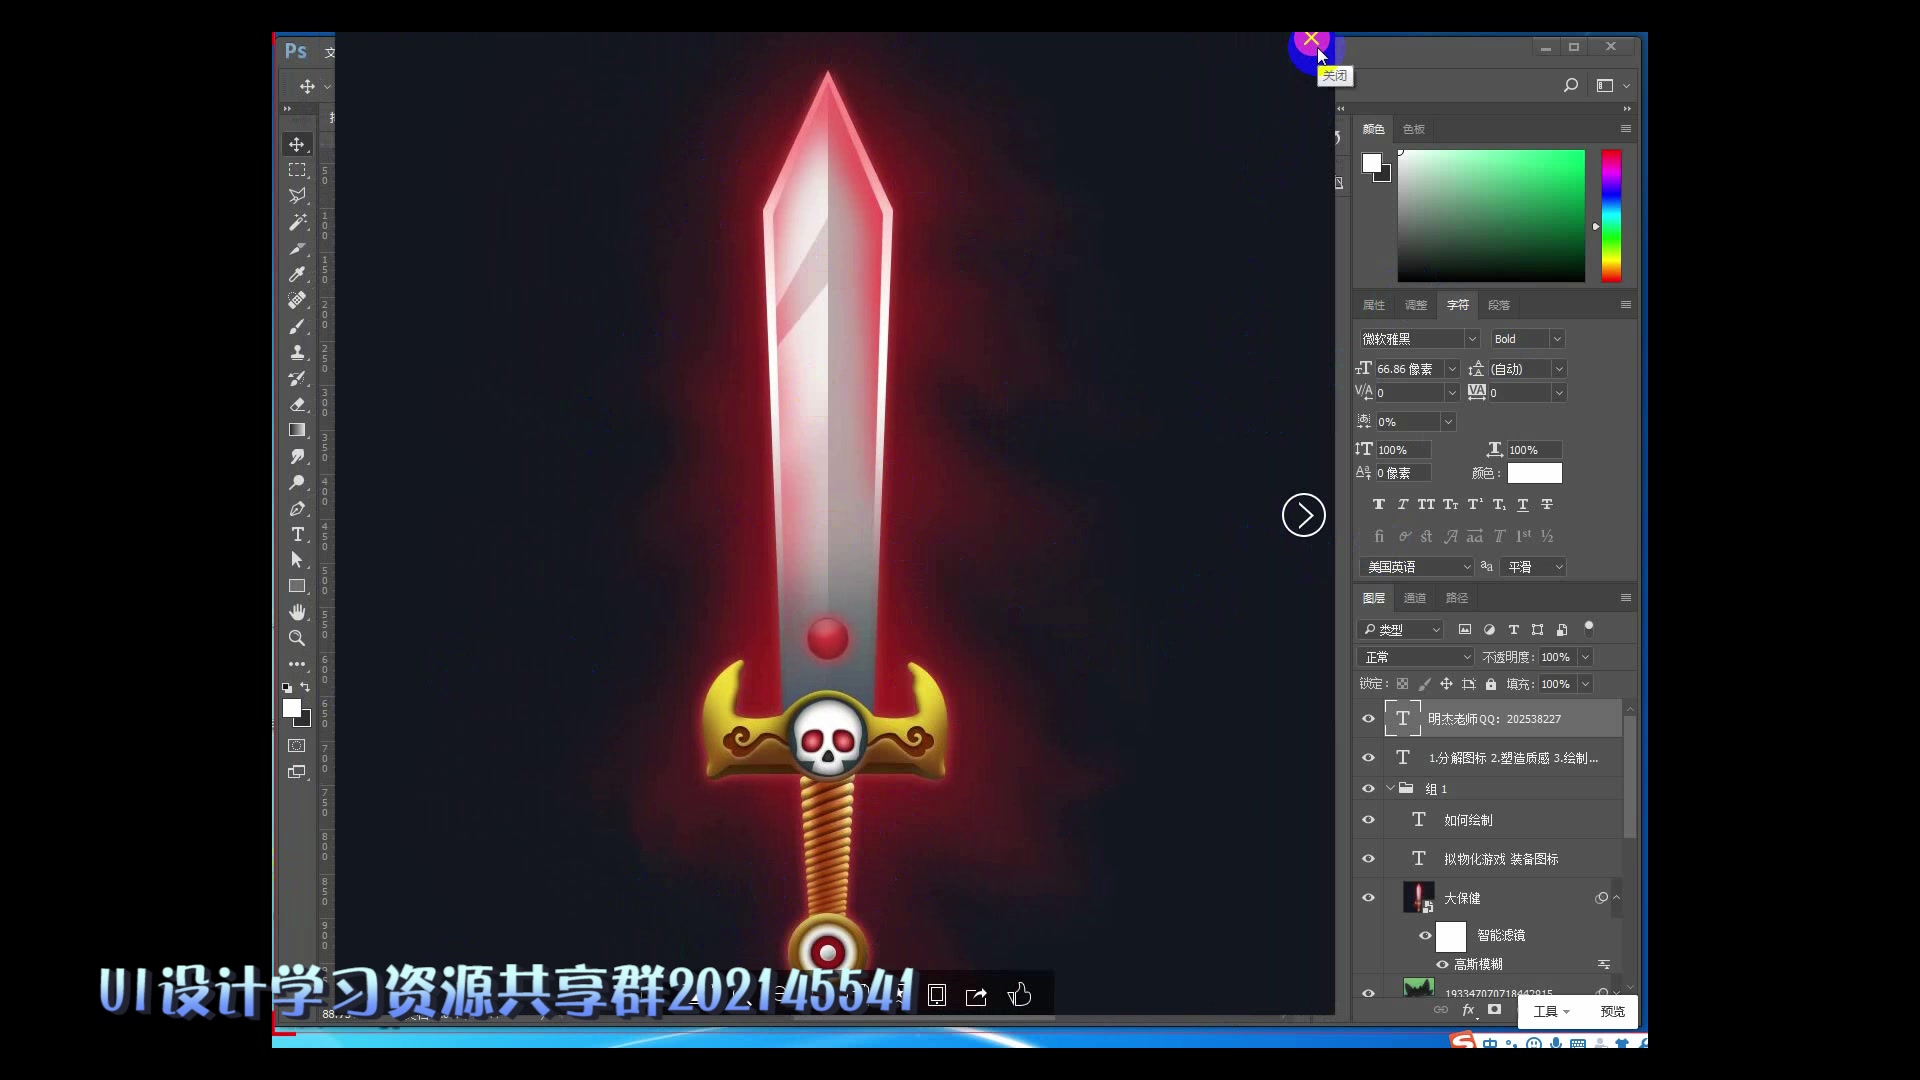The width and height of the screenshot is (1920, 1080).
Task: Switch to the 通道 channels tab
Action: tap(1414, 598)
